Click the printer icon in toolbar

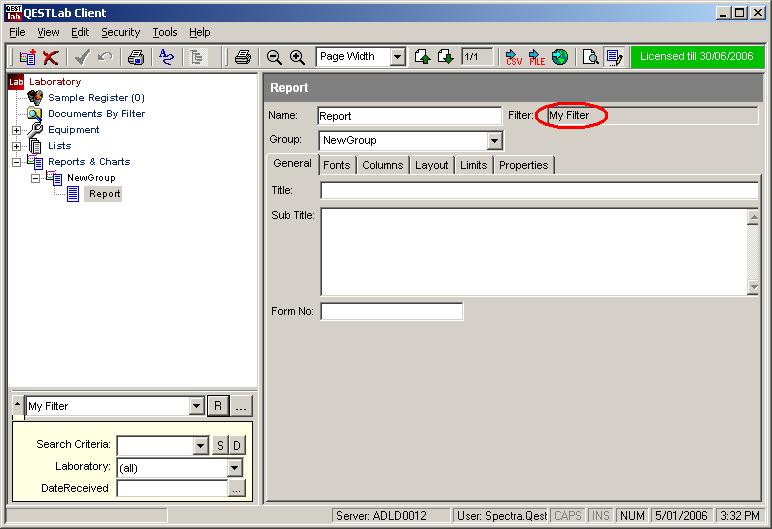tap(241, 58)
